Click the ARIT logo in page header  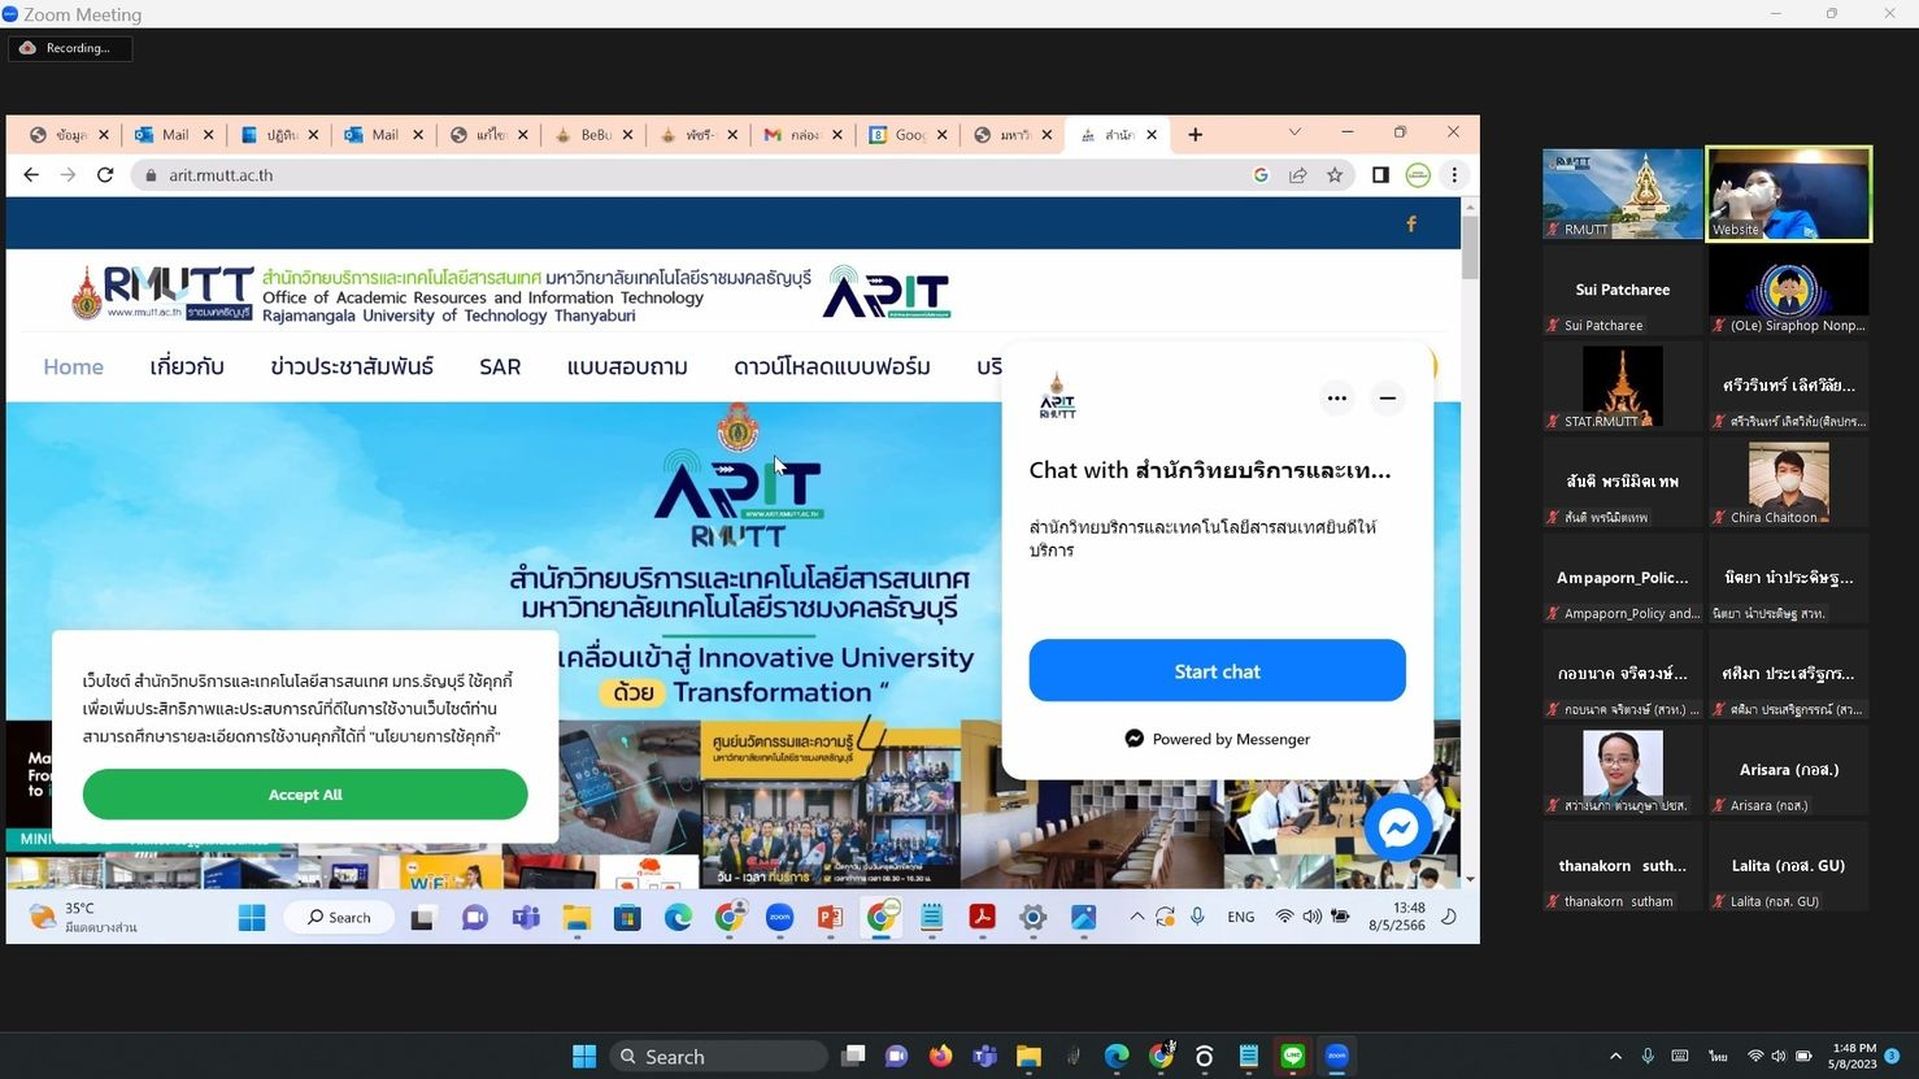tap(886, 292)
